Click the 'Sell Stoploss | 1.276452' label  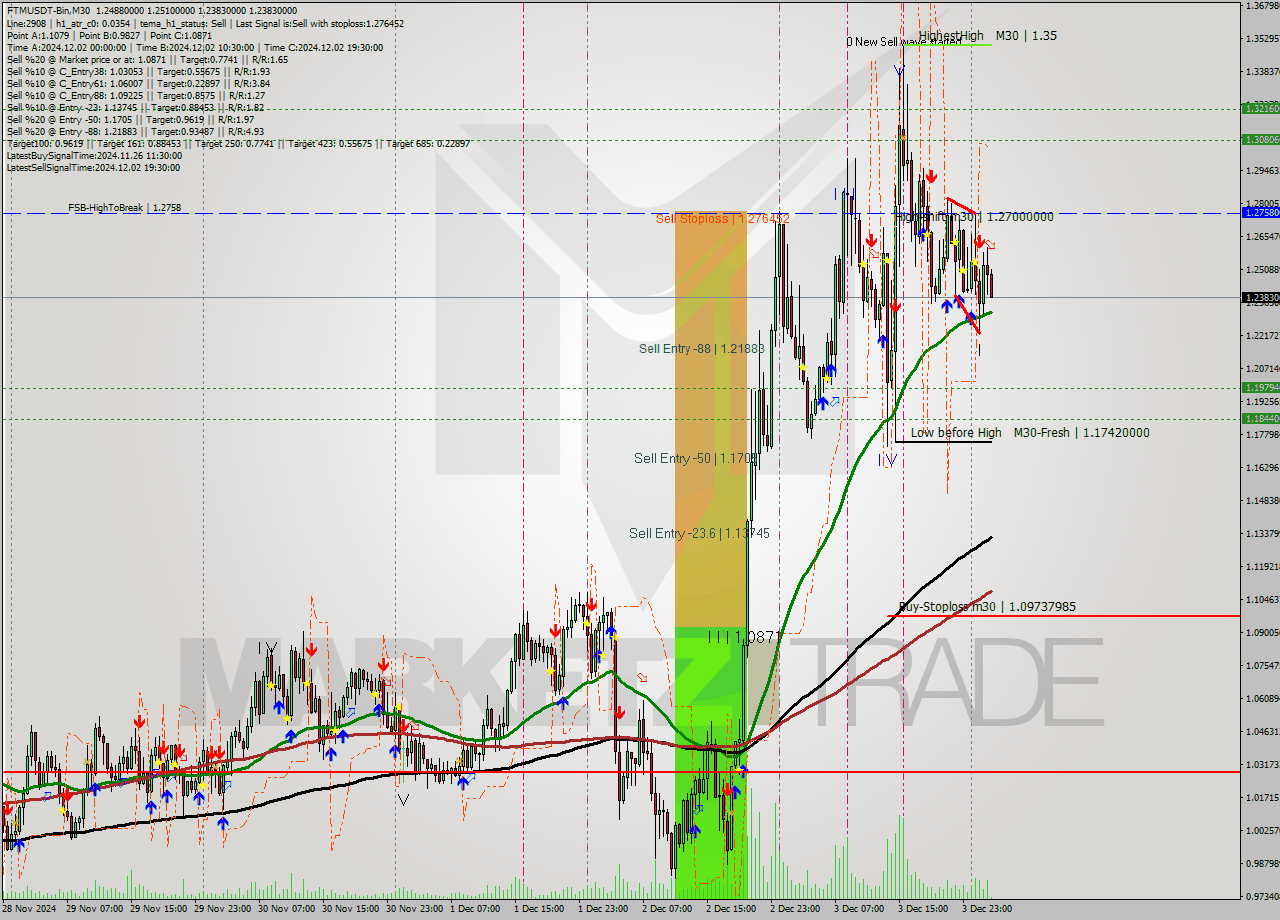722,218
